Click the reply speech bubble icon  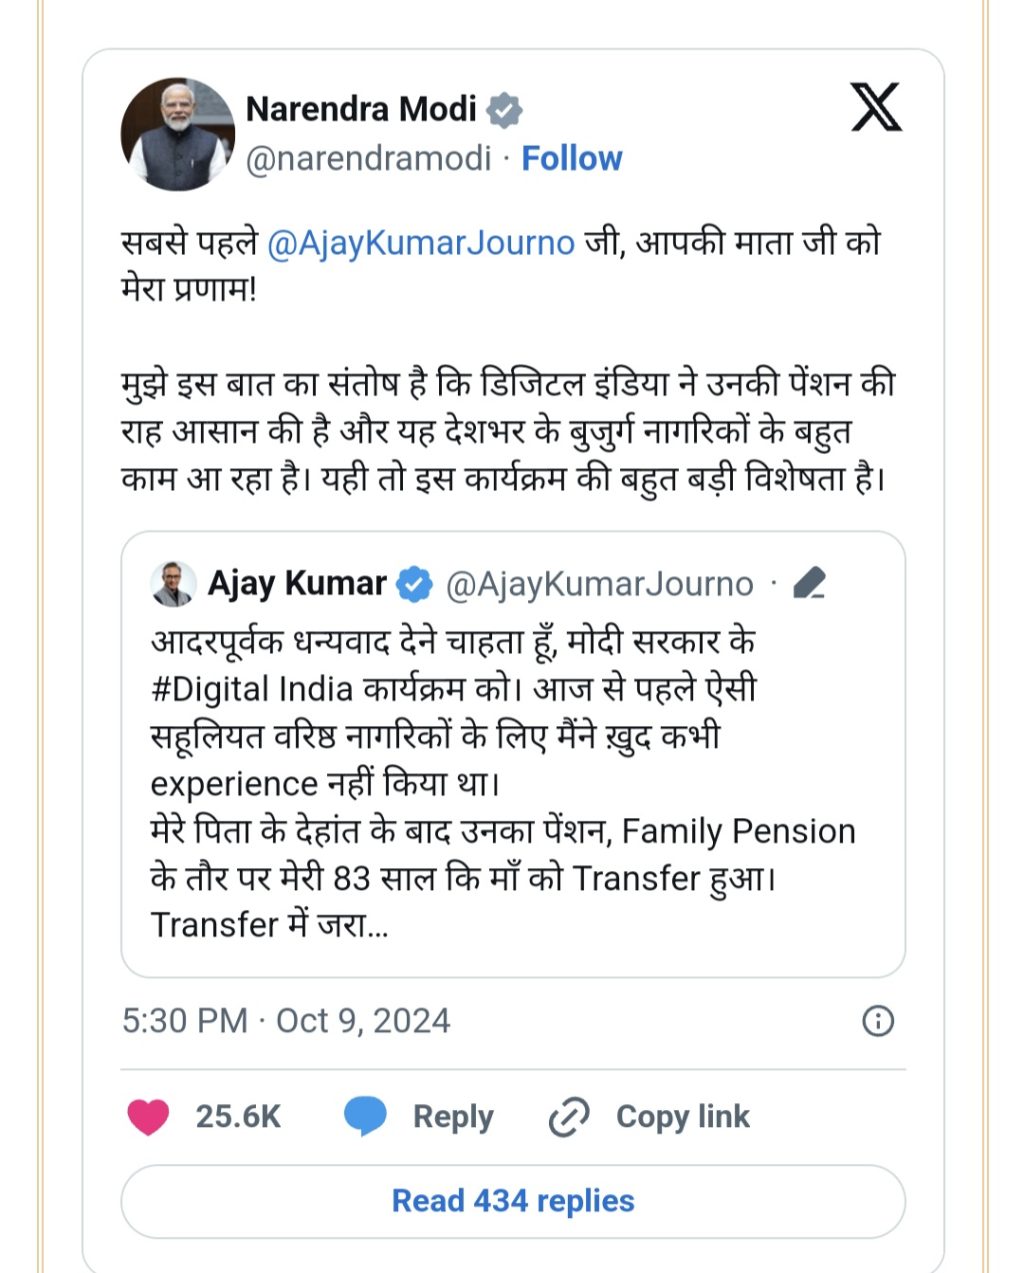tap(365, 1116)
